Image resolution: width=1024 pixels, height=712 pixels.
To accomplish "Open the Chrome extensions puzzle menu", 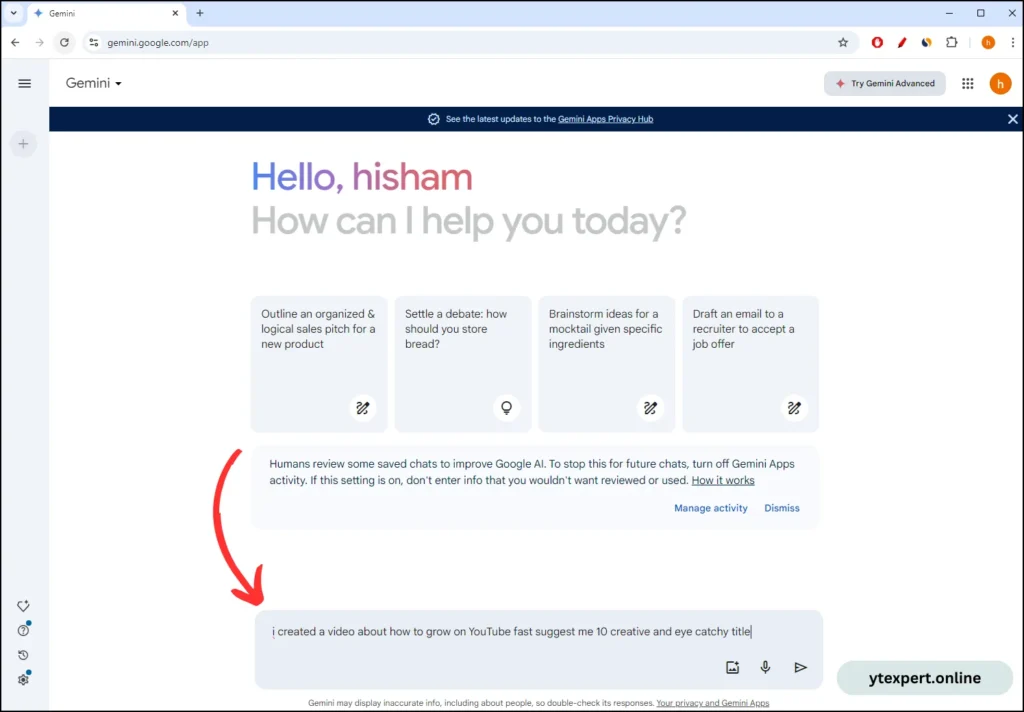I will [952, 43].
